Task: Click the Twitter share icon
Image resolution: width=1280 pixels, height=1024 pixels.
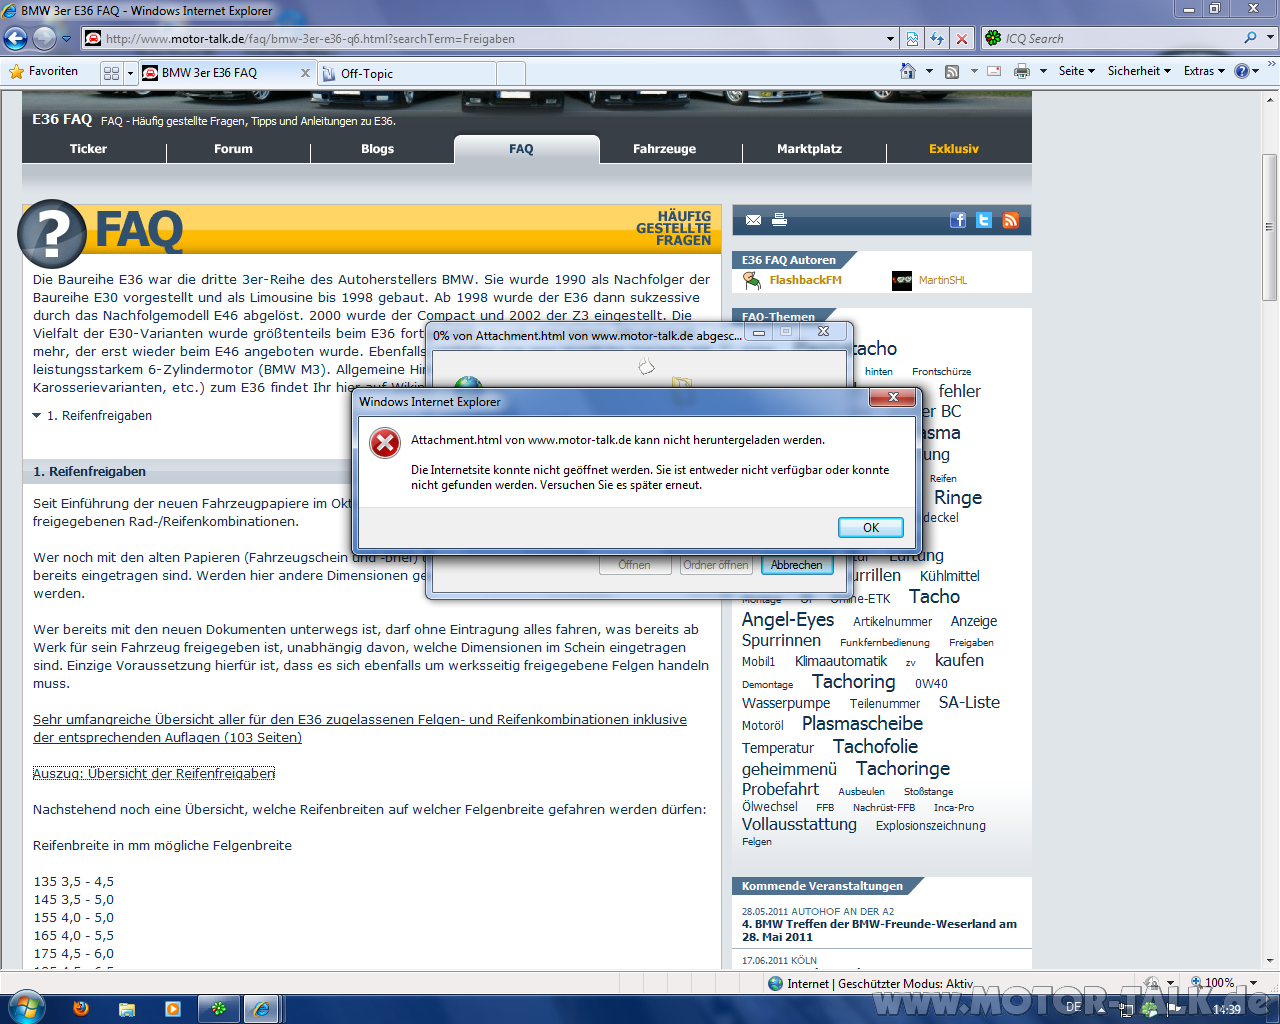Action: pos(984,220)
